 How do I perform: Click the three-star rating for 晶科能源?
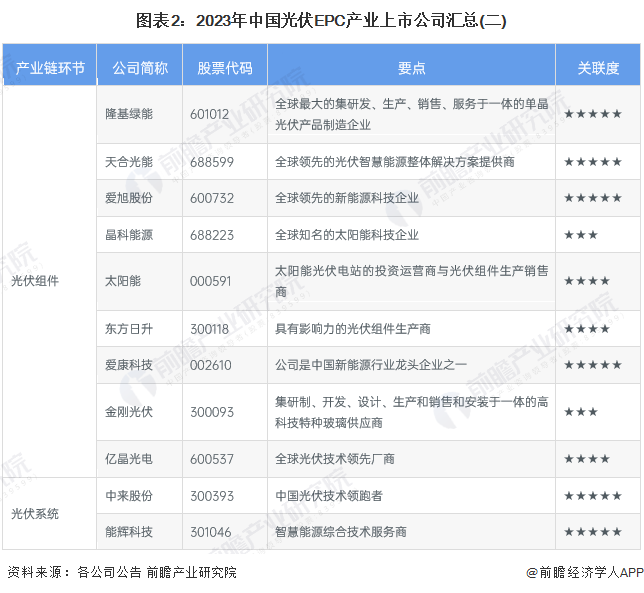coord(581,235)
